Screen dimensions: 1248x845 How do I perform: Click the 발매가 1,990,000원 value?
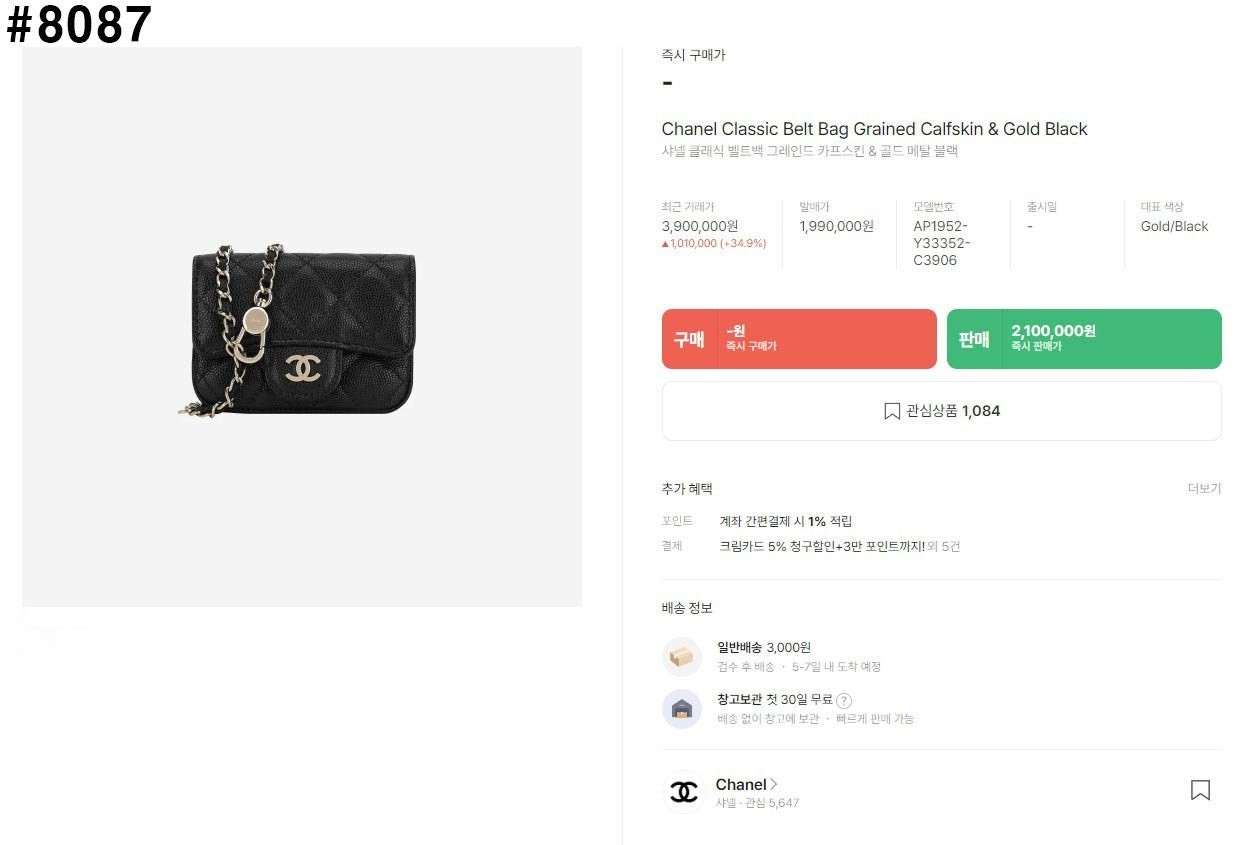(x=836, y=226)
